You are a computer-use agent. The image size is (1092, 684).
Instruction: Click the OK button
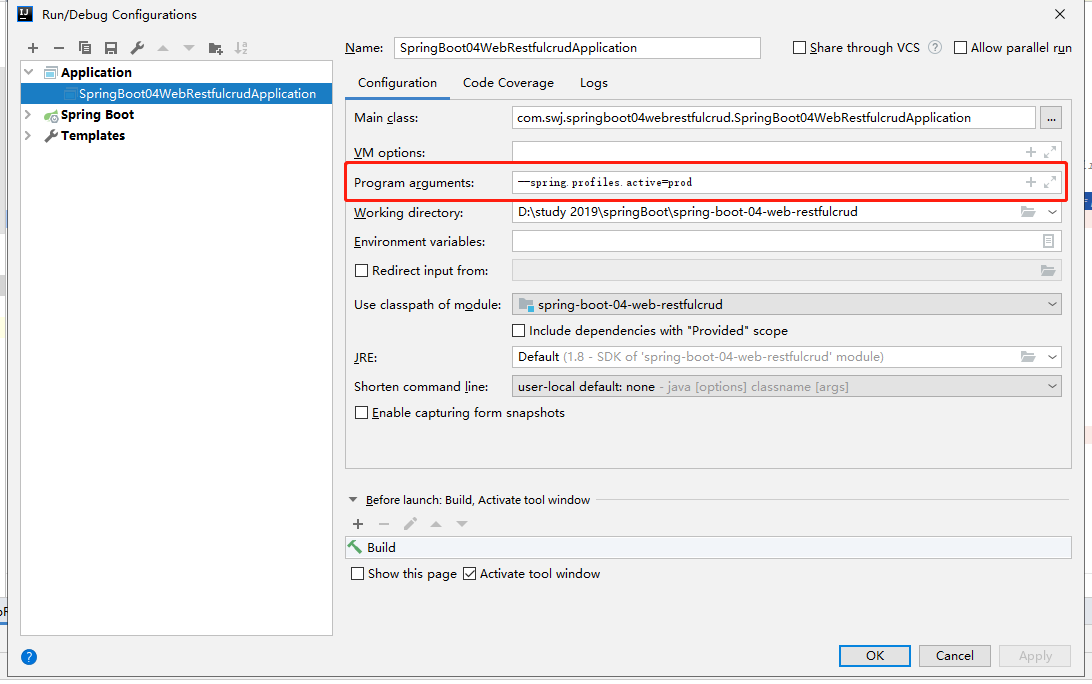click(875, 655)
